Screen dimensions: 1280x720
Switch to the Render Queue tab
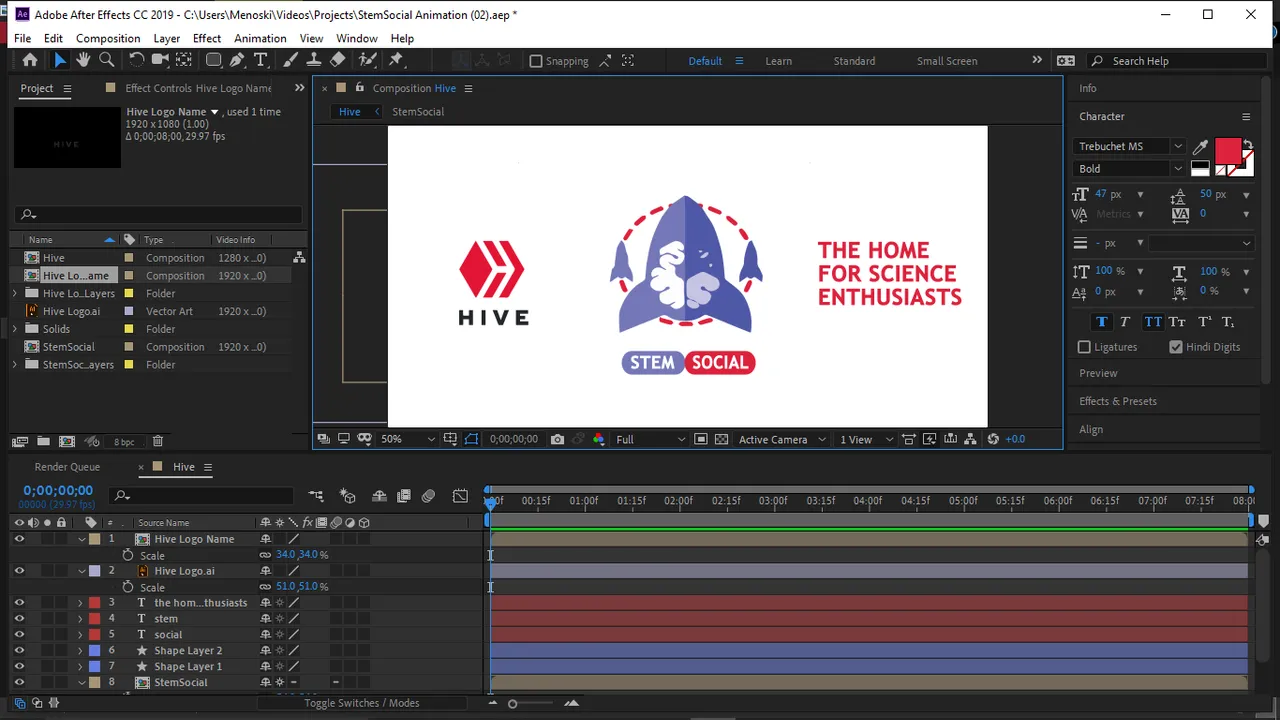[x=67, y=467]
